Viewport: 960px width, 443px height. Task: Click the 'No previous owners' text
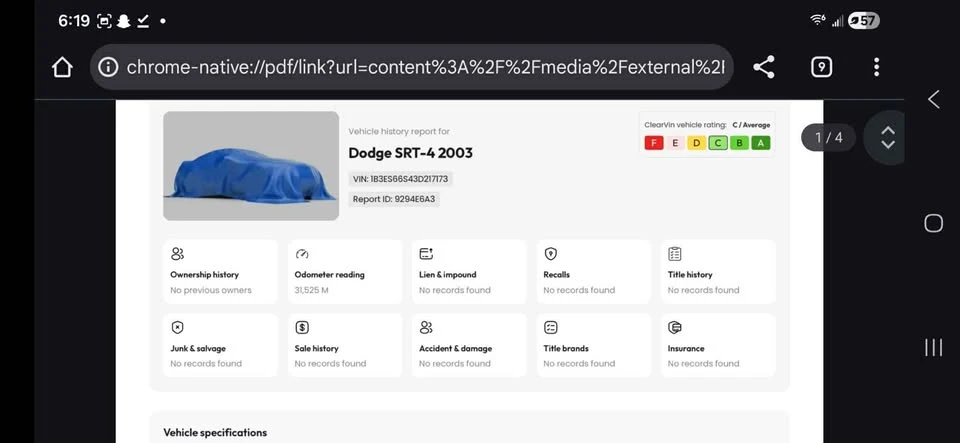coord(211,290)
